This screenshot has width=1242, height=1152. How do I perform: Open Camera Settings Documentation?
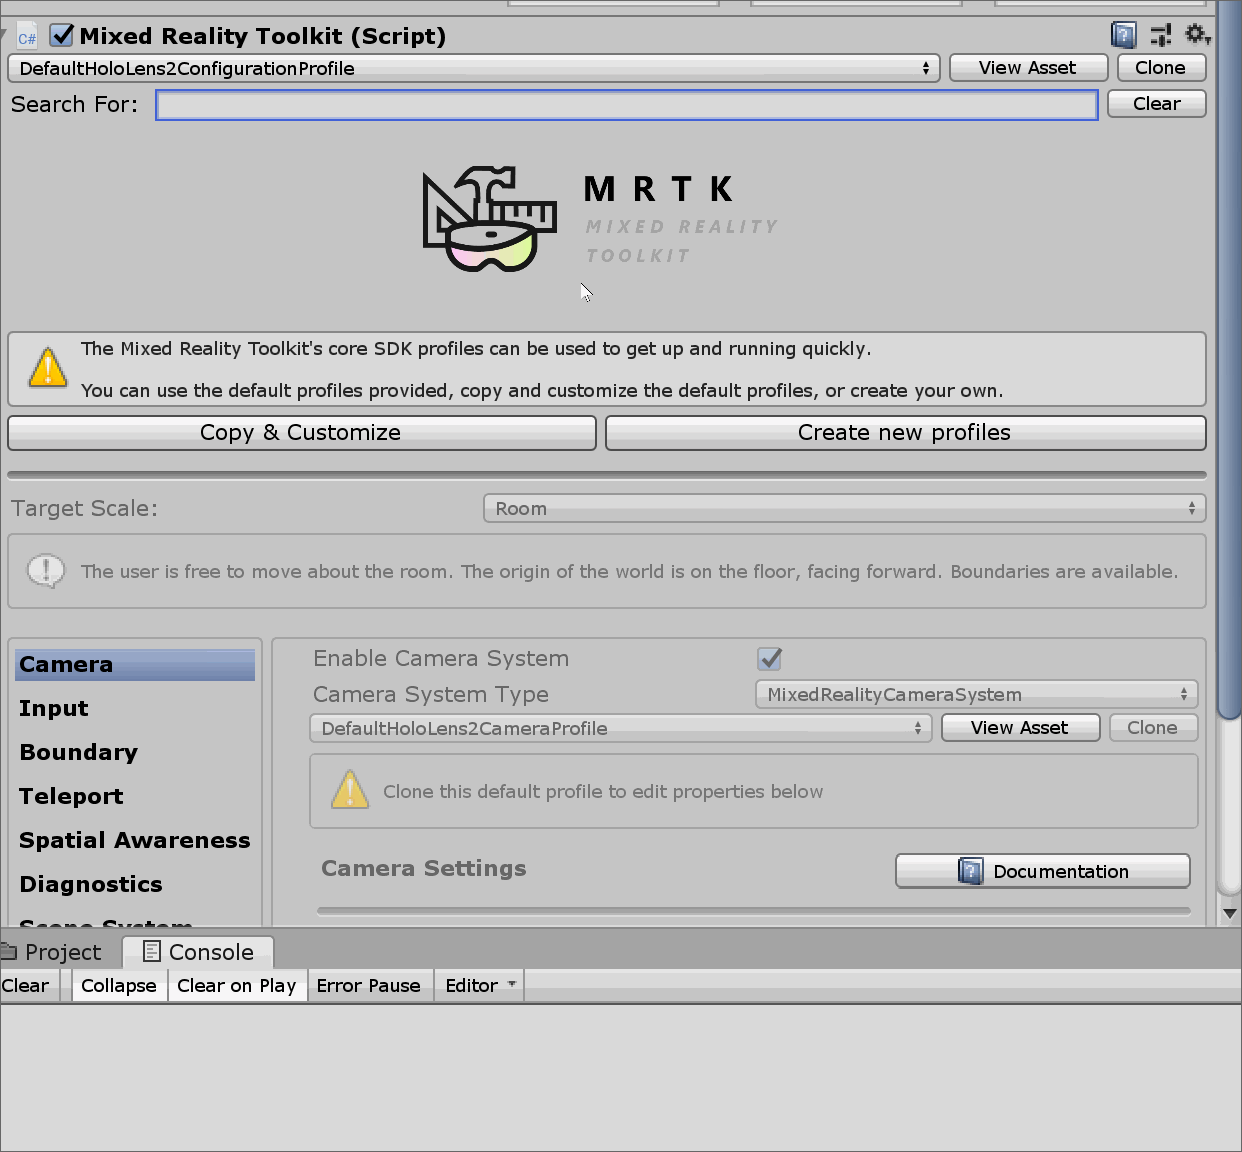1042,871
